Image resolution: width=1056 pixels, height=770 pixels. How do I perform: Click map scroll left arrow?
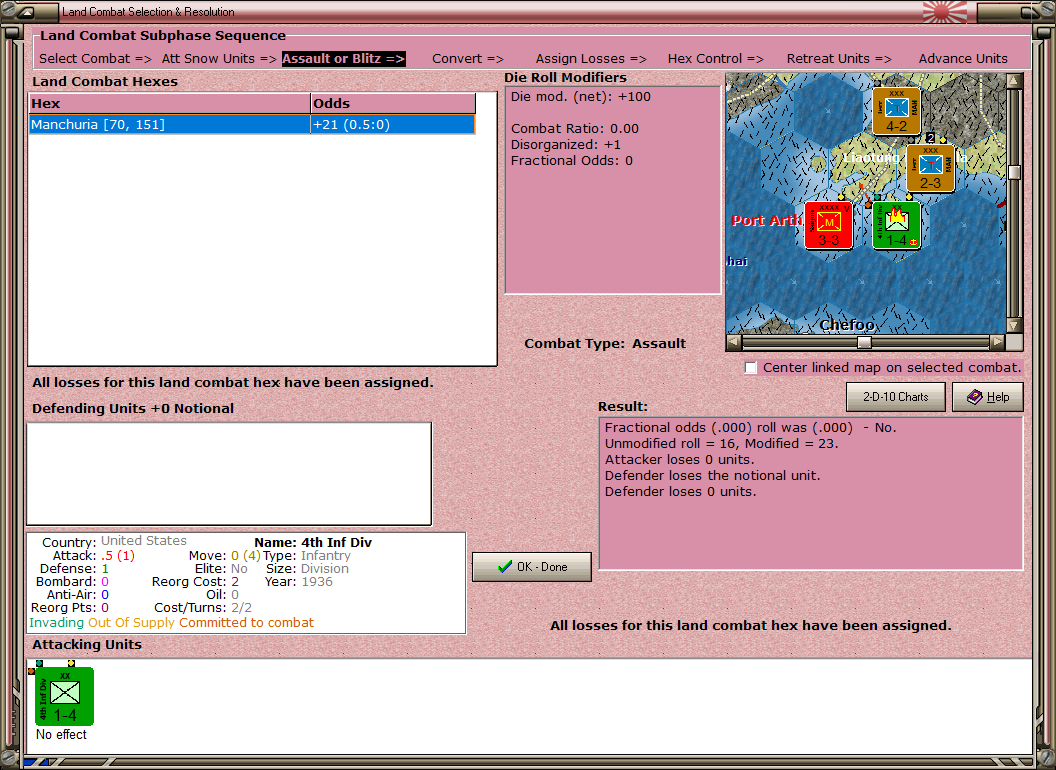(x=734, y=342)
